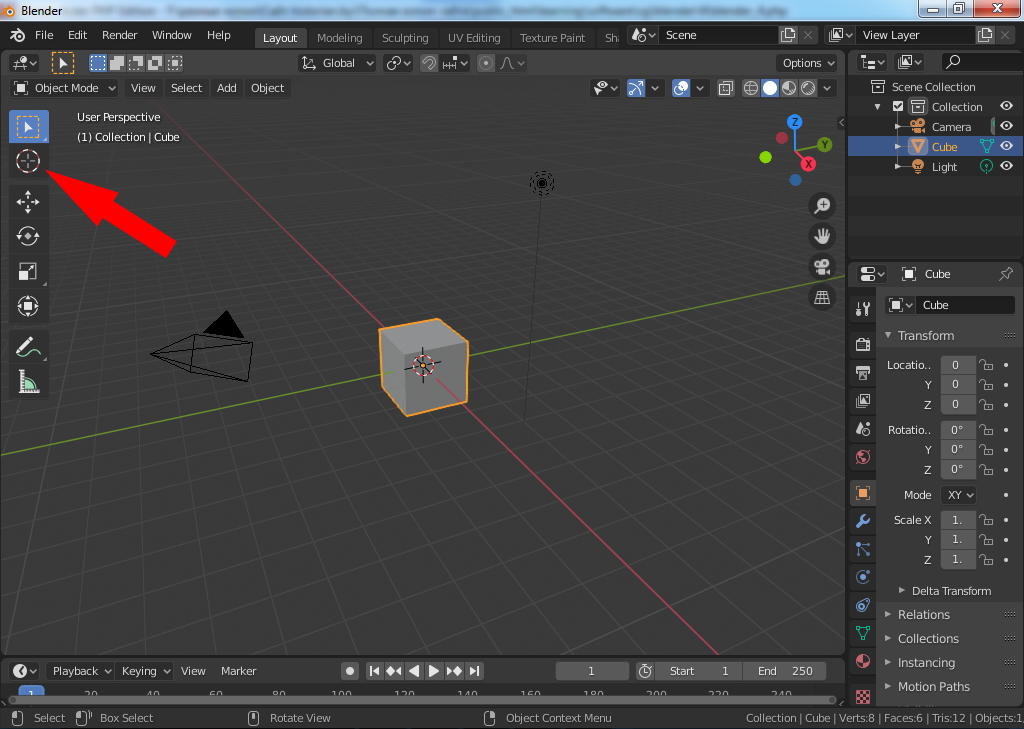Activate the Rotate tool

(28, 236)
